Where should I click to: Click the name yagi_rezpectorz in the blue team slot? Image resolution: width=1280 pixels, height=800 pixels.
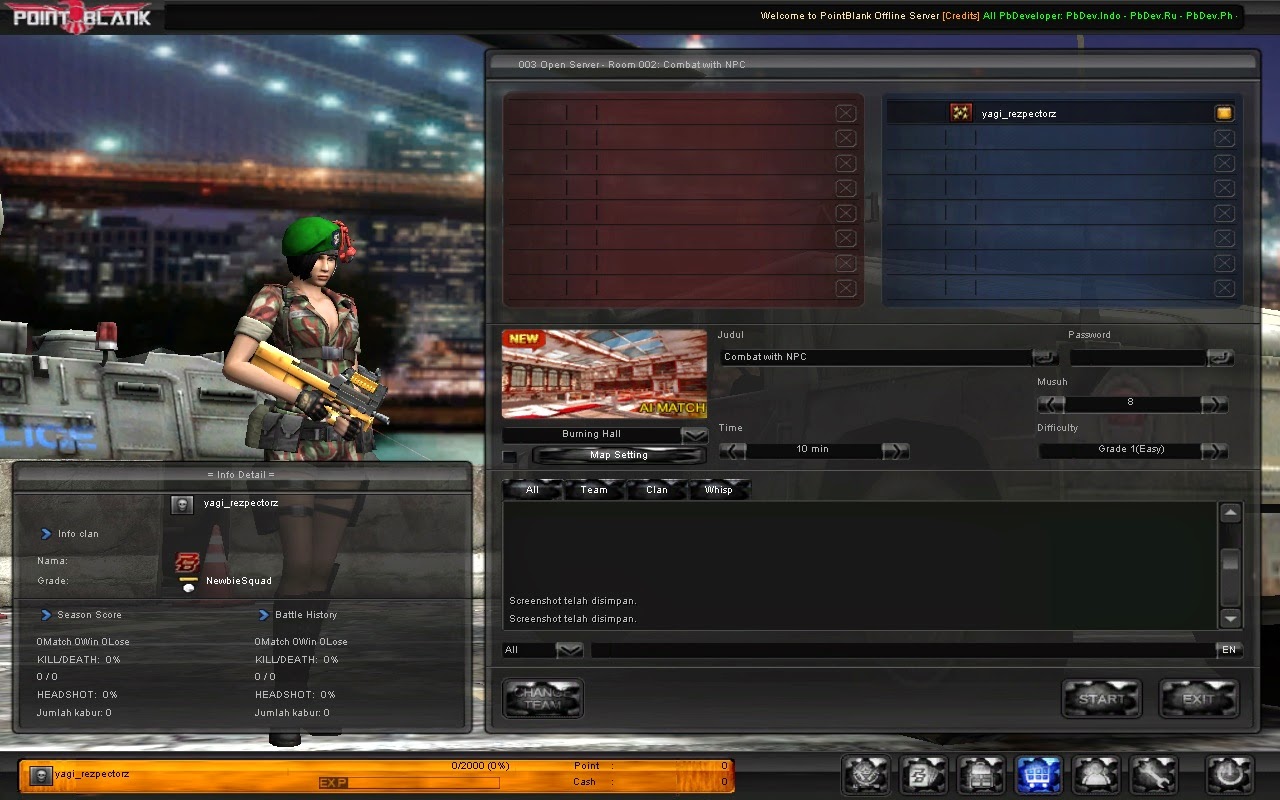[x=1018, y=114]
